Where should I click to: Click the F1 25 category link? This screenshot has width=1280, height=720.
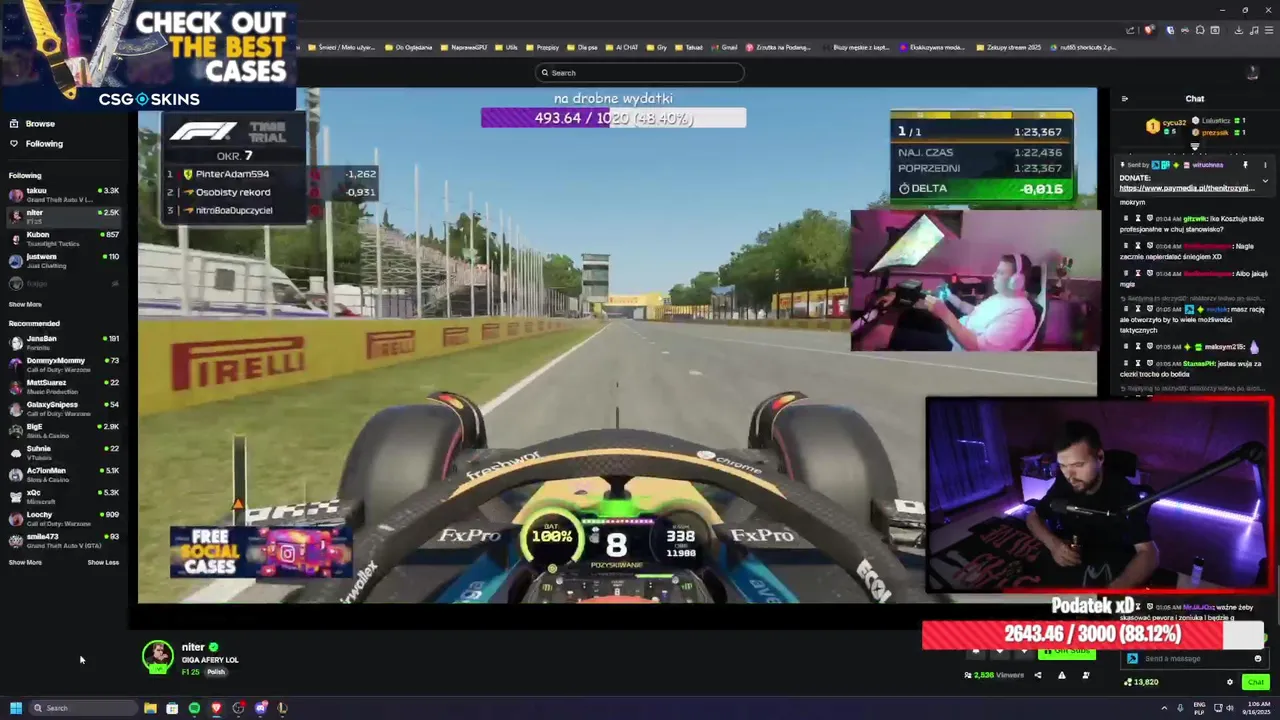click(190, 672)
